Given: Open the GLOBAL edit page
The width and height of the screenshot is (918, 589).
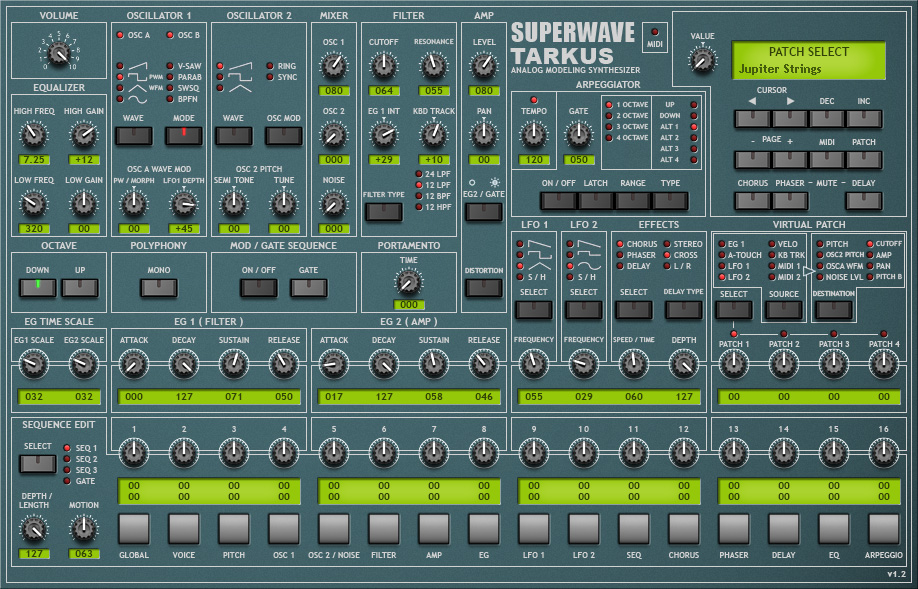Looking at the screenshot, I should (x=134, y=529).
